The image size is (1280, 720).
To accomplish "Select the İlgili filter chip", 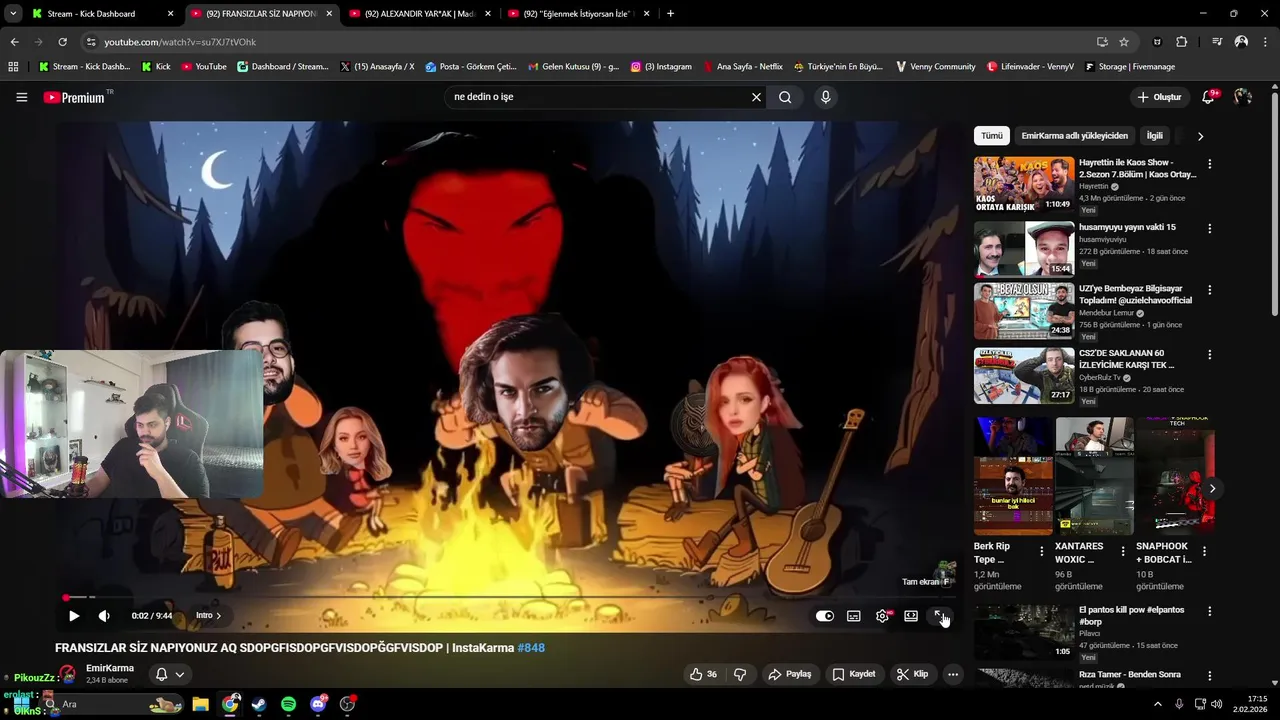I will click(1154, 136).
